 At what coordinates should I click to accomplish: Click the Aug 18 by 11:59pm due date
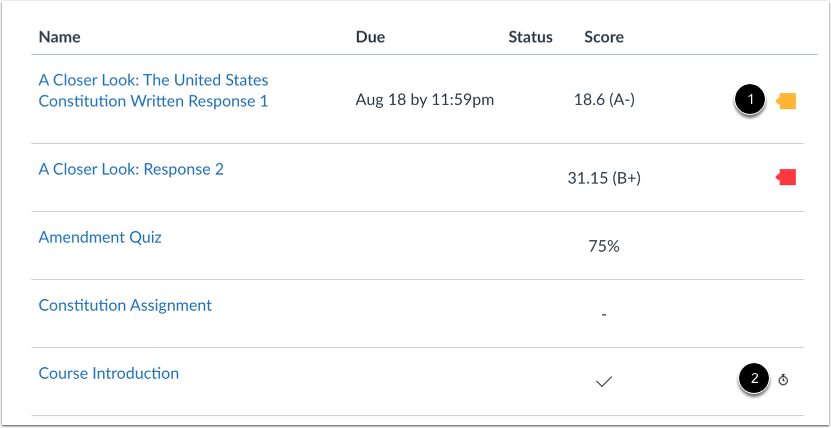point(425,100)
